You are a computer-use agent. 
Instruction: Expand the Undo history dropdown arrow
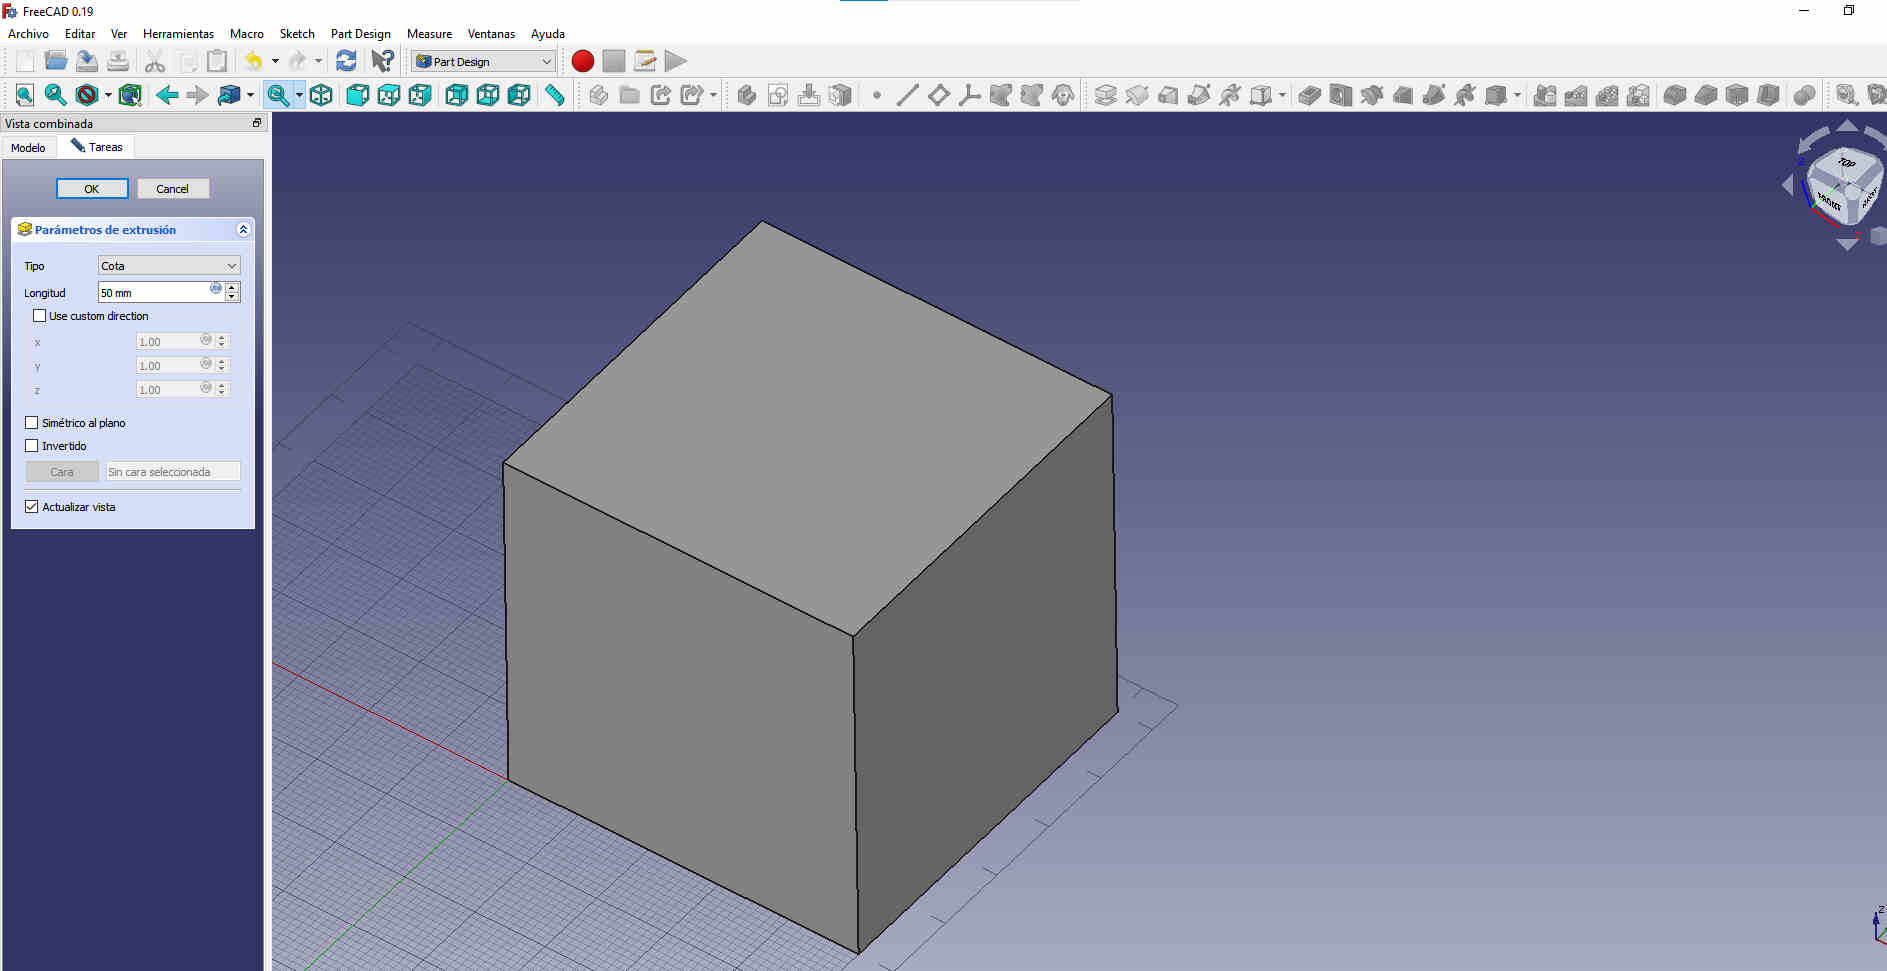275,61
